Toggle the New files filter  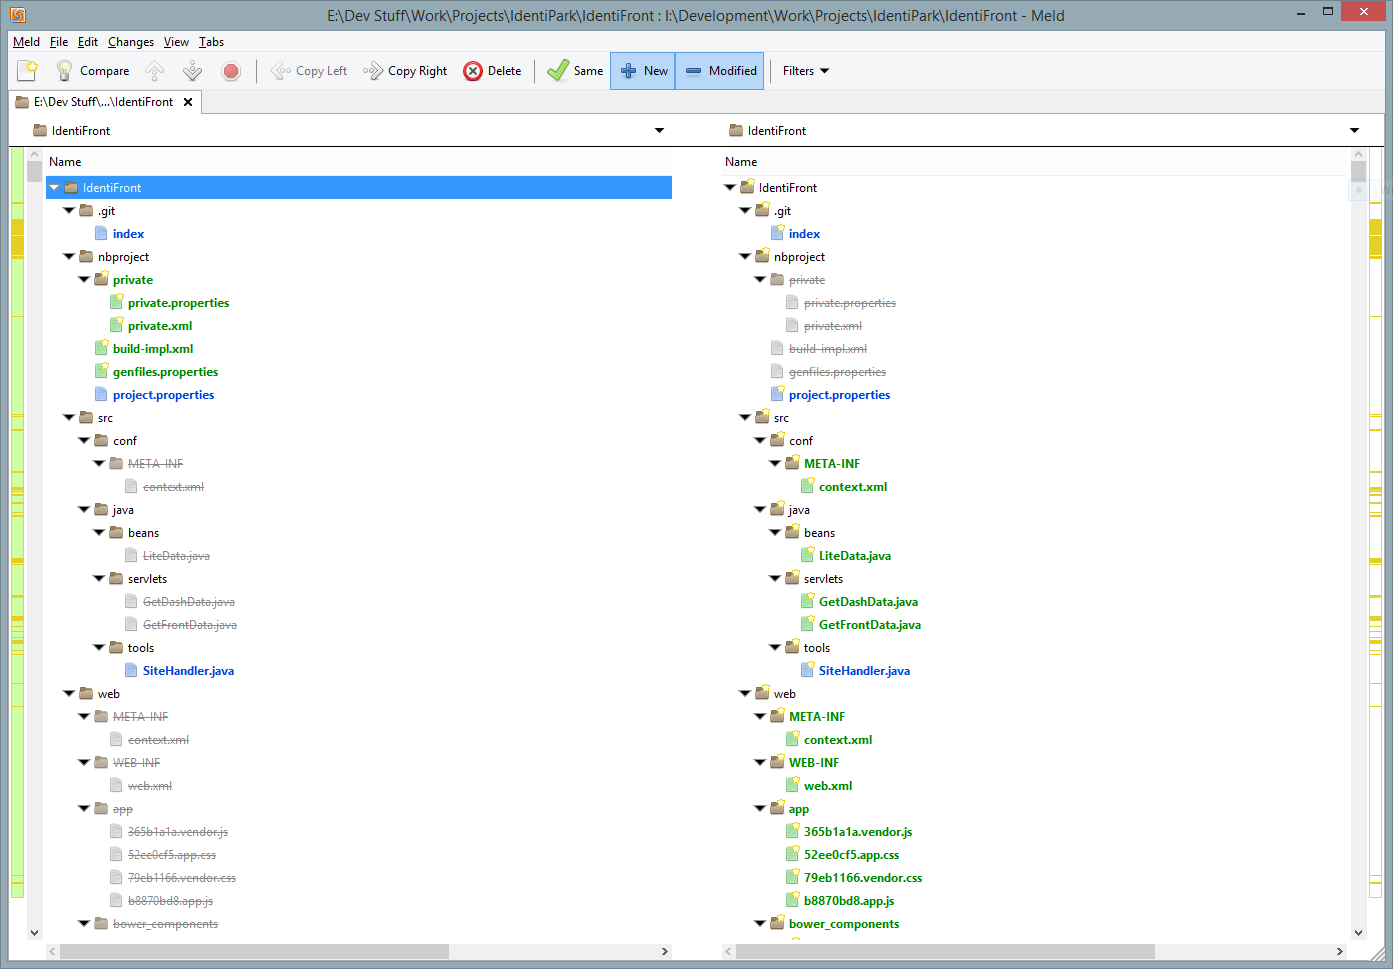pos(643,71)
